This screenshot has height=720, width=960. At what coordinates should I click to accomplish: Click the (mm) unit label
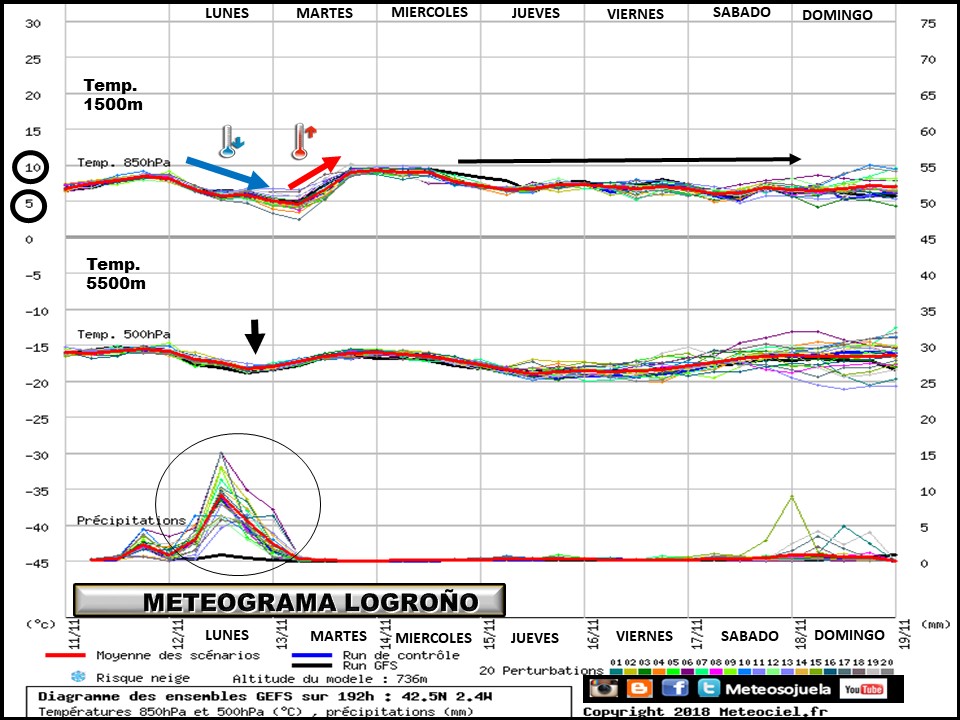point(934,624)
